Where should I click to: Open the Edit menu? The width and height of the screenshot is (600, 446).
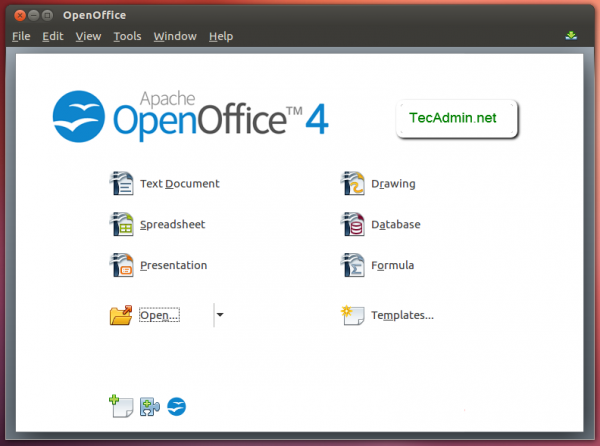(x=52, y=36)
